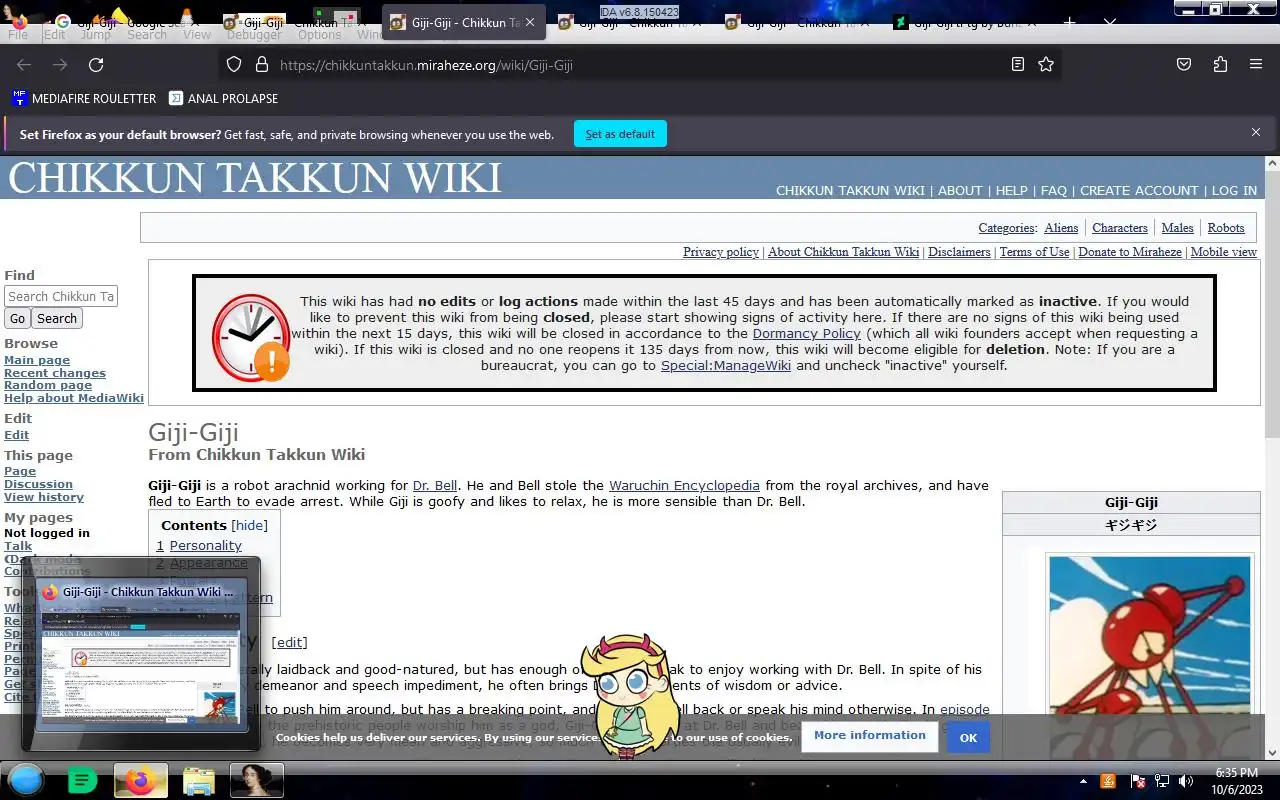The height and width of the screenshot is (800, 1280).
Task: Open the Aliens category link
Action: click(x=1061, y=228)
